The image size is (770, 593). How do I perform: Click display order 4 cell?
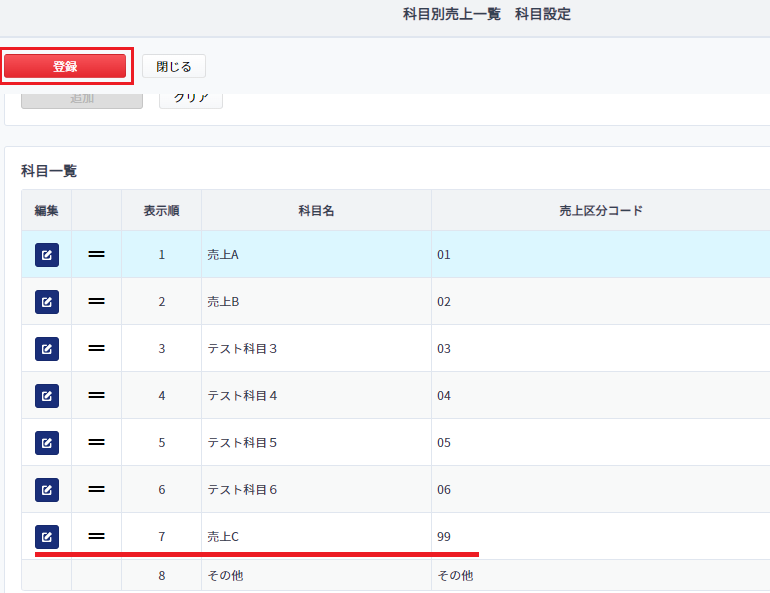162,396
